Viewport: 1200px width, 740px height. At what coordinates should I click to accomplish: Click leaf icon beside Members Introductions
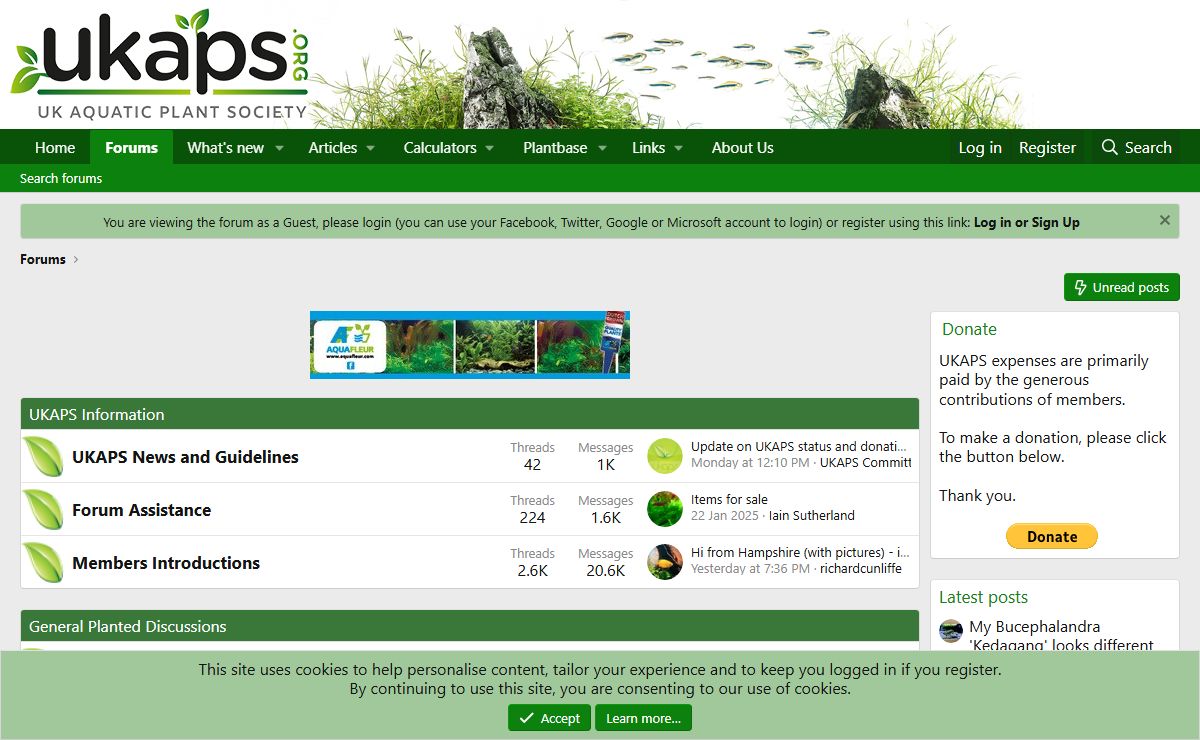pyautogui.click(x=43, y=563)
